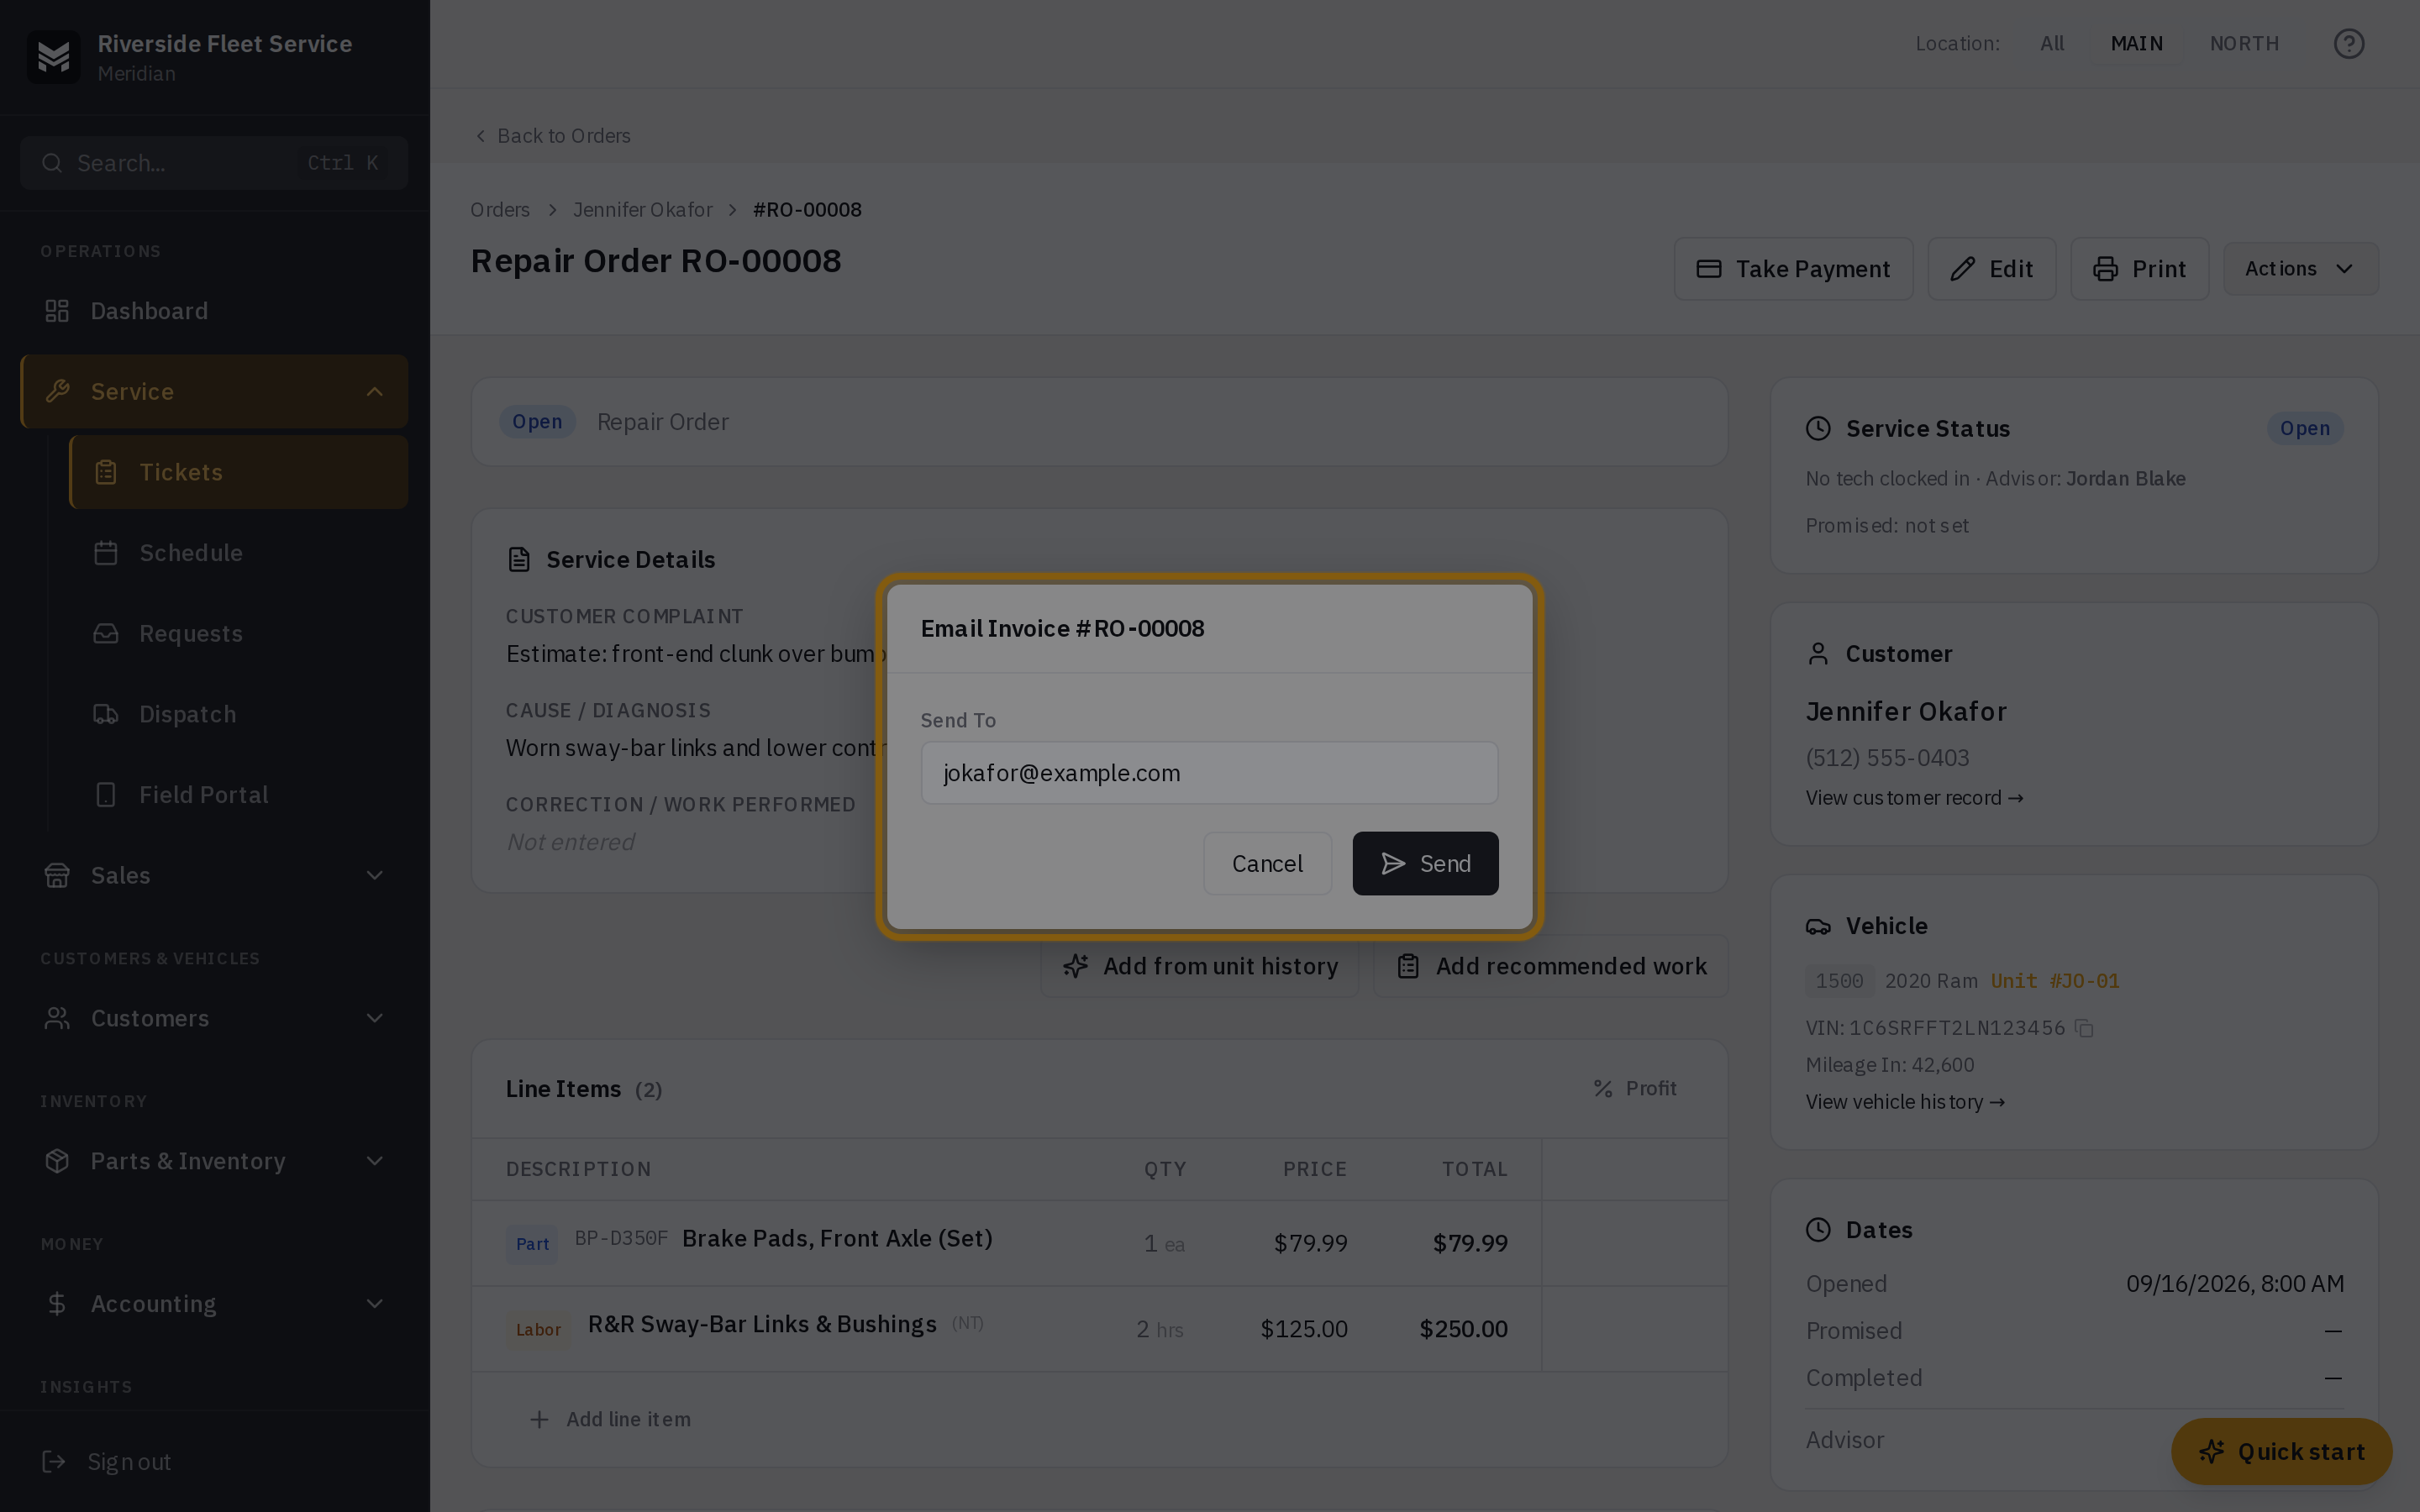
Task: Expand the Accounting section chevron
Action: [x=375, y=1304]
